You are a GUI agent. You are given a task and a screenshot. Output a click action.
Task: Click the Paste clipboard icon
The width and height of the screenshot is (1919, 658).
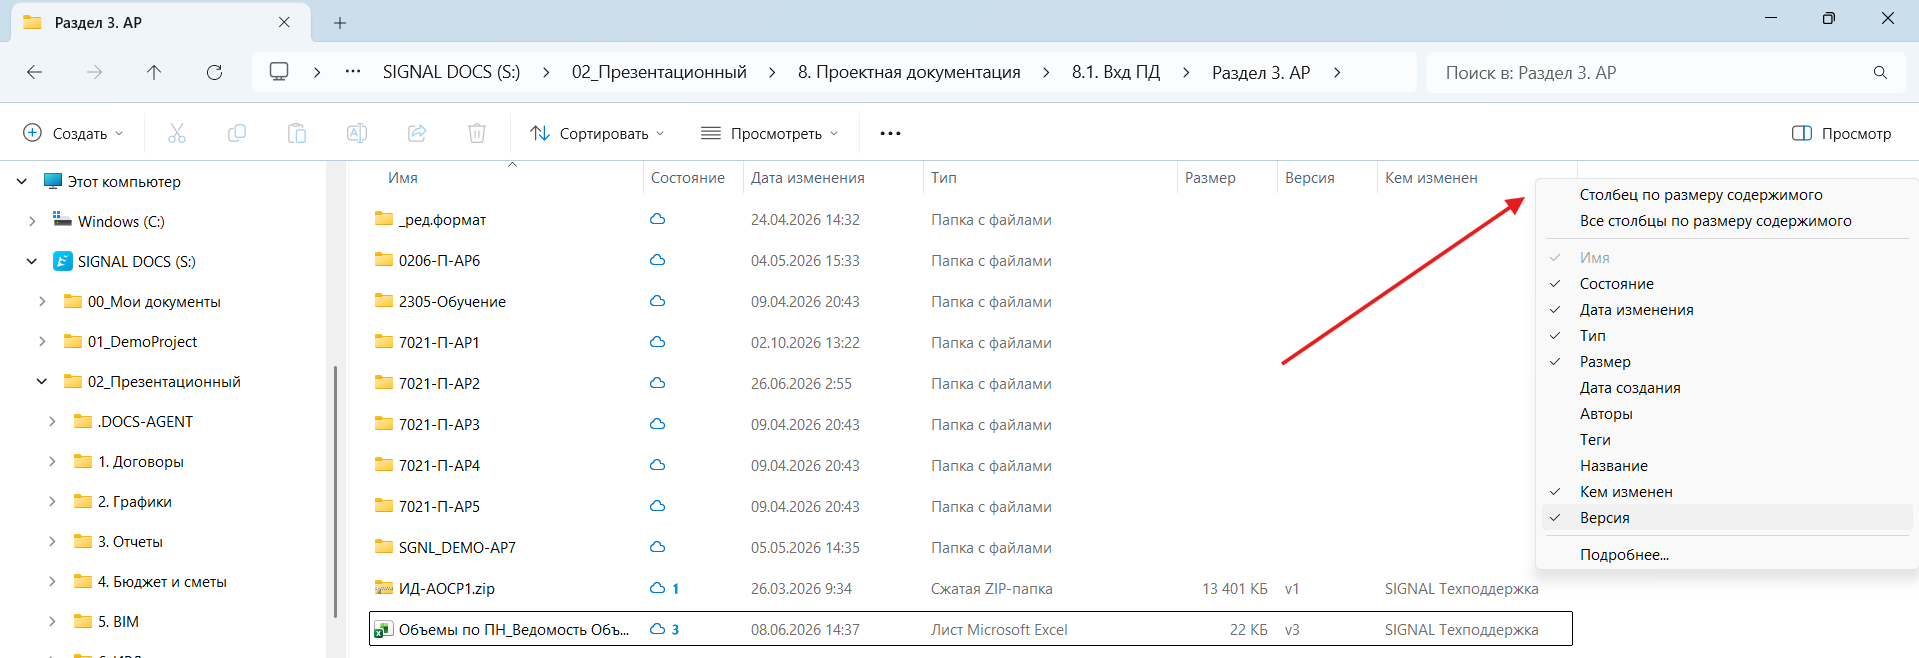pos(297,133)
